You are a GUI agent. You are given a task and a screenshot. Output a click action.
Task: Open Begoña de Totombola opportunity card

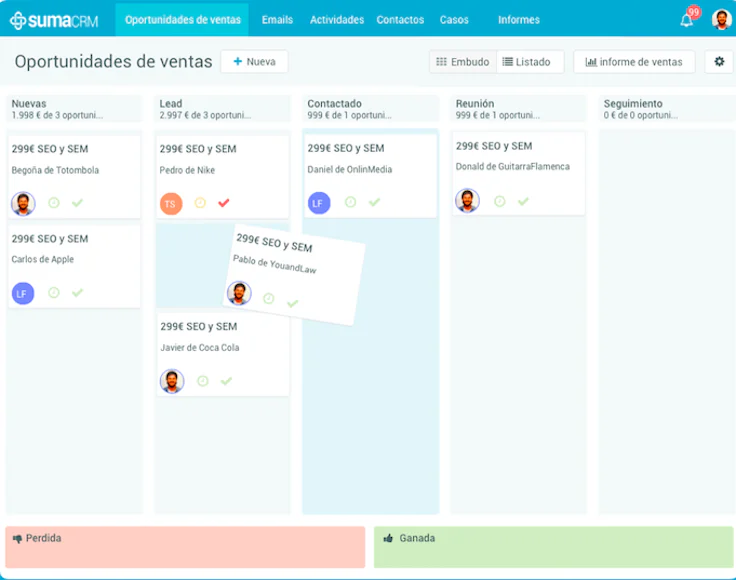(x=74, y=177)
